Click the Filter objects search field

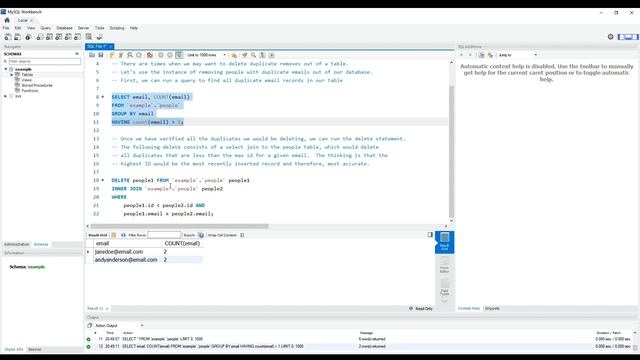pyautogui.click(x=44, y=61)
